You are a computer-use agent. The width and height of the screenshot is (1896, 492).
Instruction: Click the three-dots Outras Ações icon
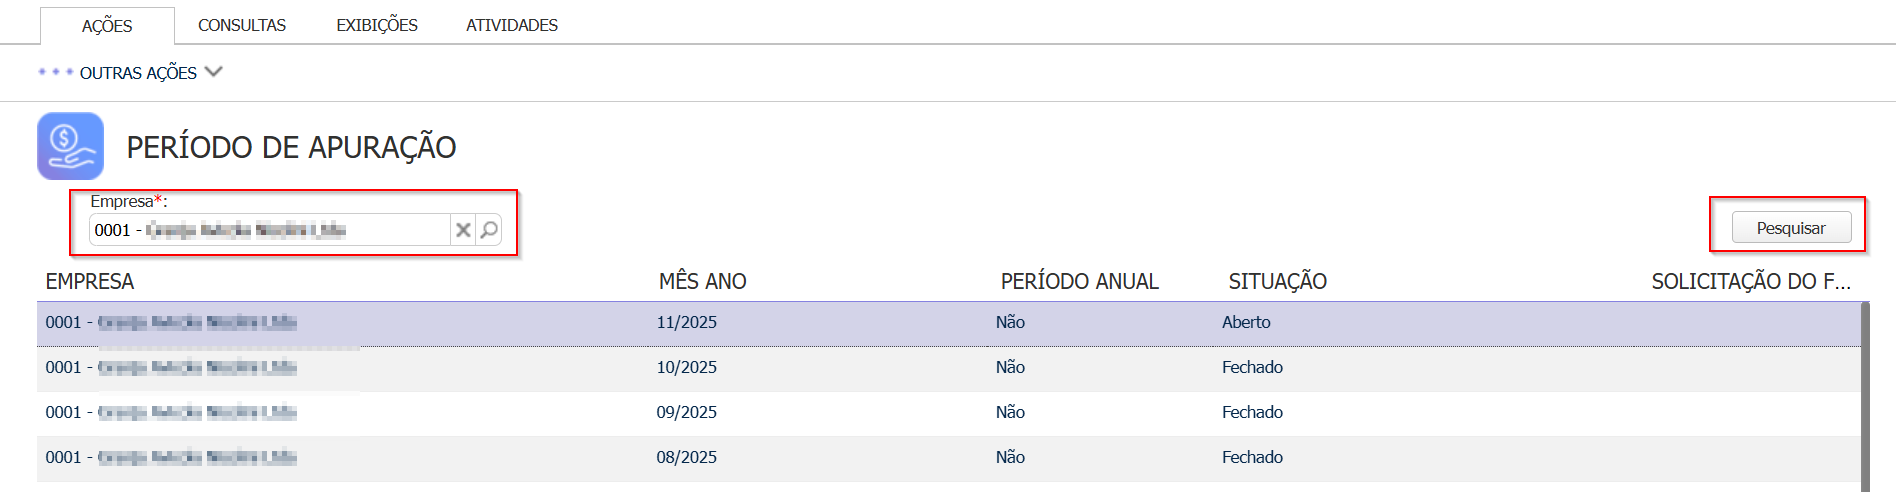coord(55,72)
